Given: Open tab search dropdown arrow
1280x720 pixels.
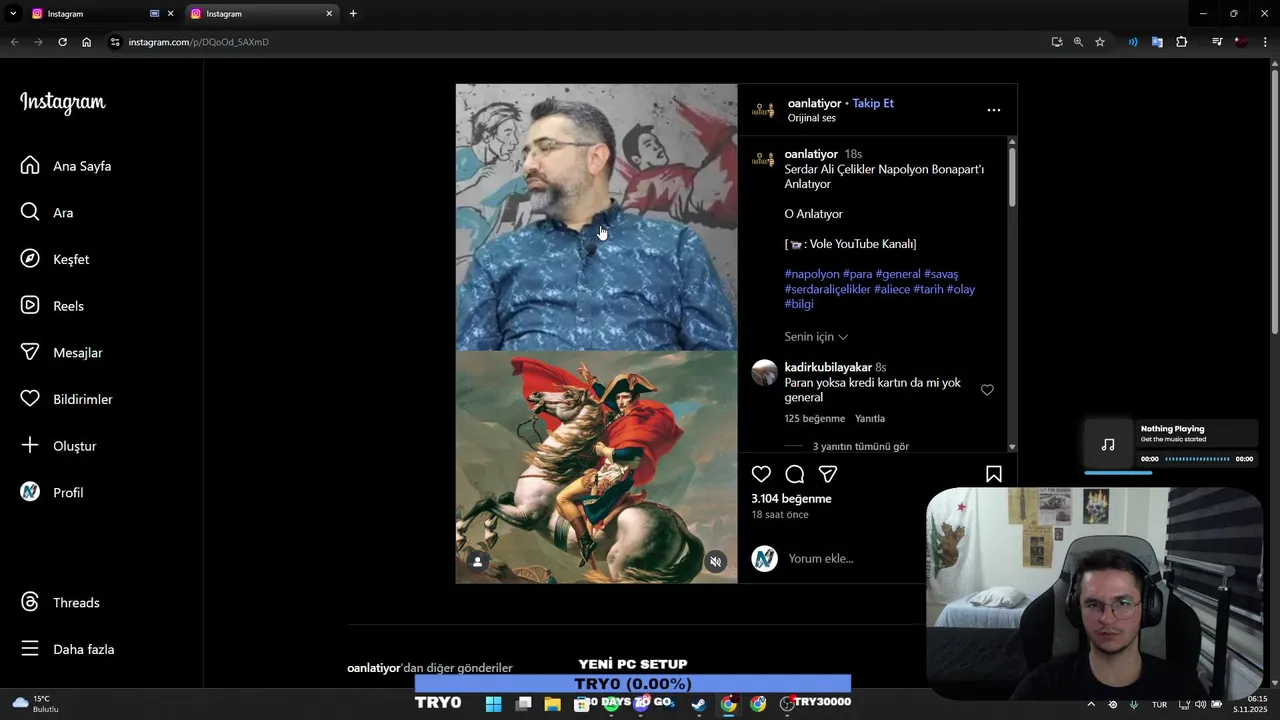Looking at the screenshot, I should coord(13,14).
